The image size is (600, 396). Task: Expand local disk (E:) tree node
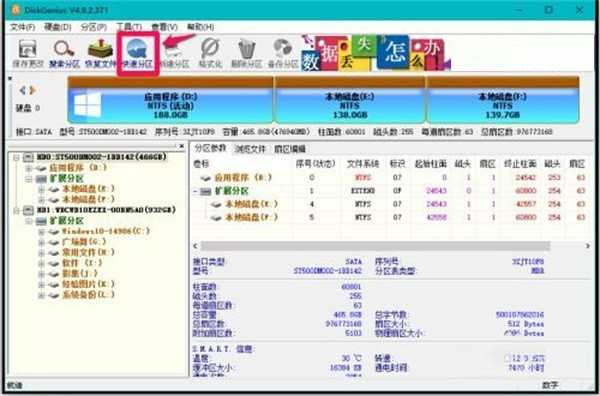[x=41, y=189]
